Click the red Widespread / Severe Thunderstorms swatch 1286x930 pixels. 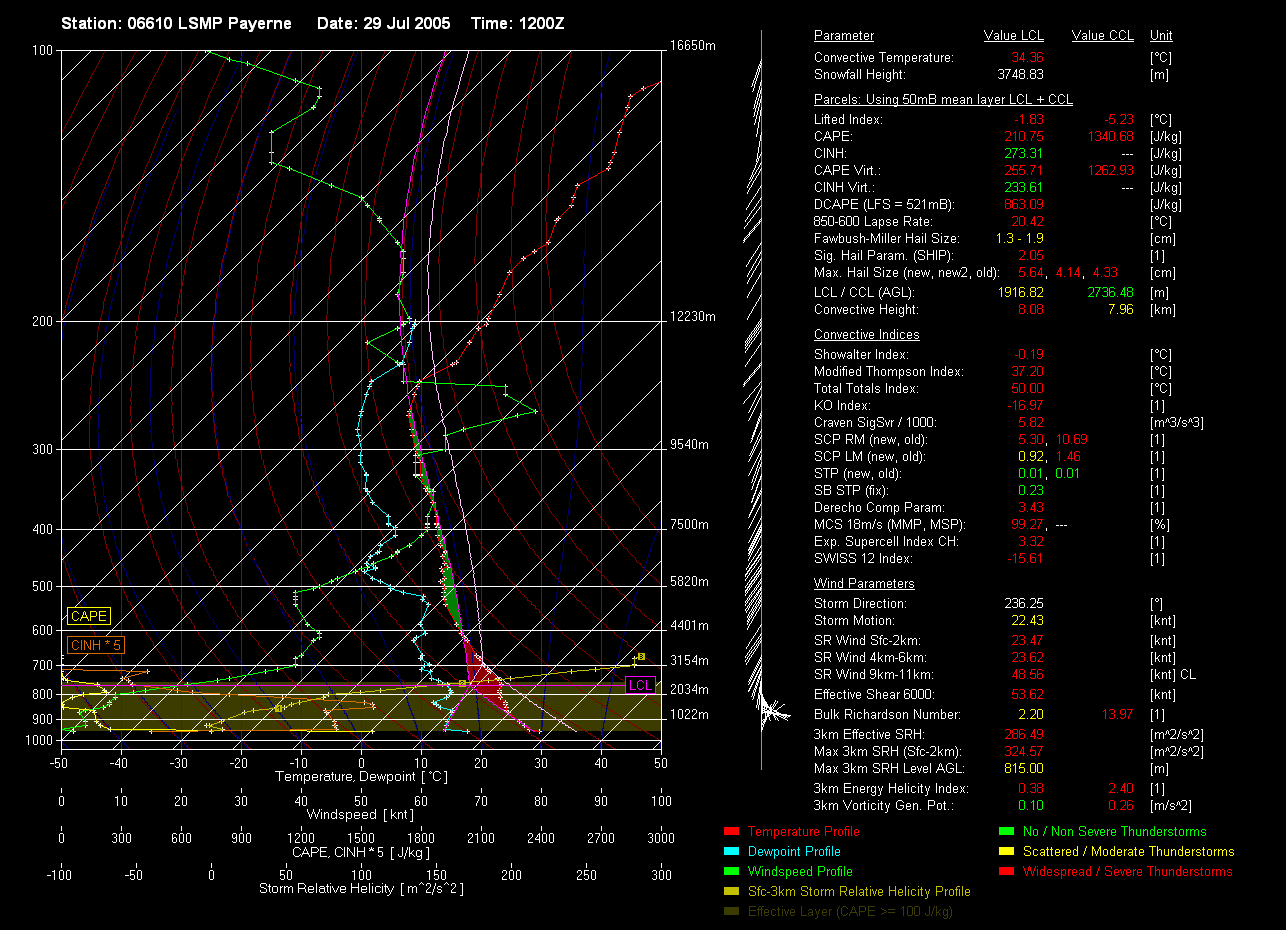pyautogui.click(x=1006, y=872)
